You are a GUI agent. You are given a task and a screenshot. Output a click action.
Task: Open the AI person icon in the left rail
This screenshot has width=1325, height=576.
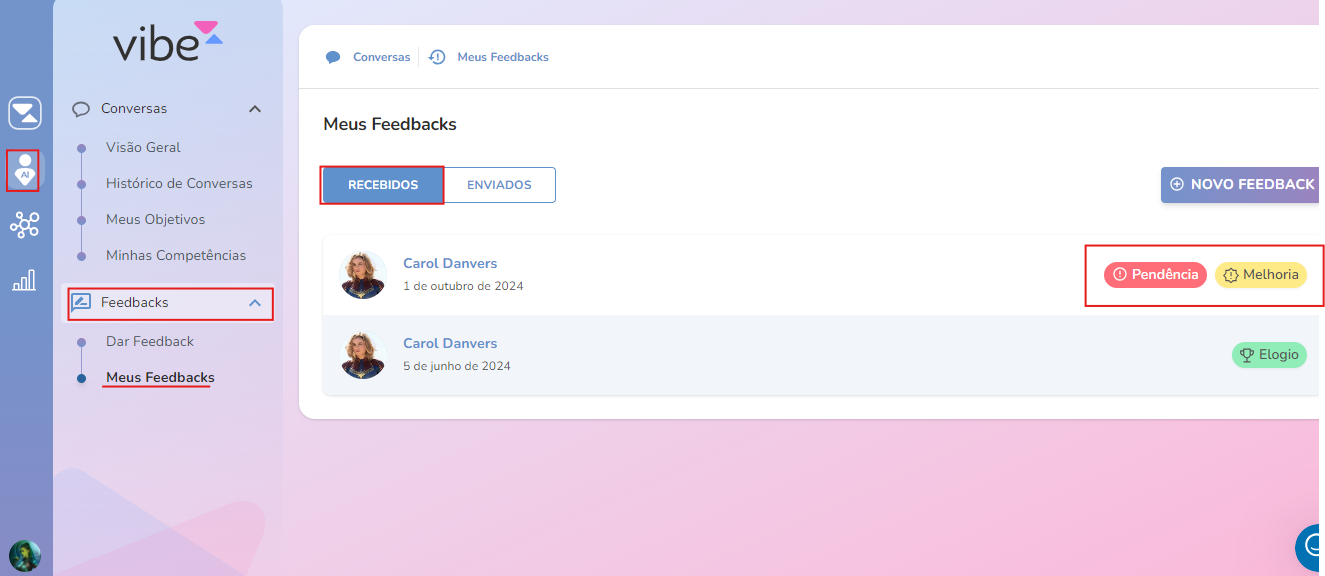tap(25, 170)
